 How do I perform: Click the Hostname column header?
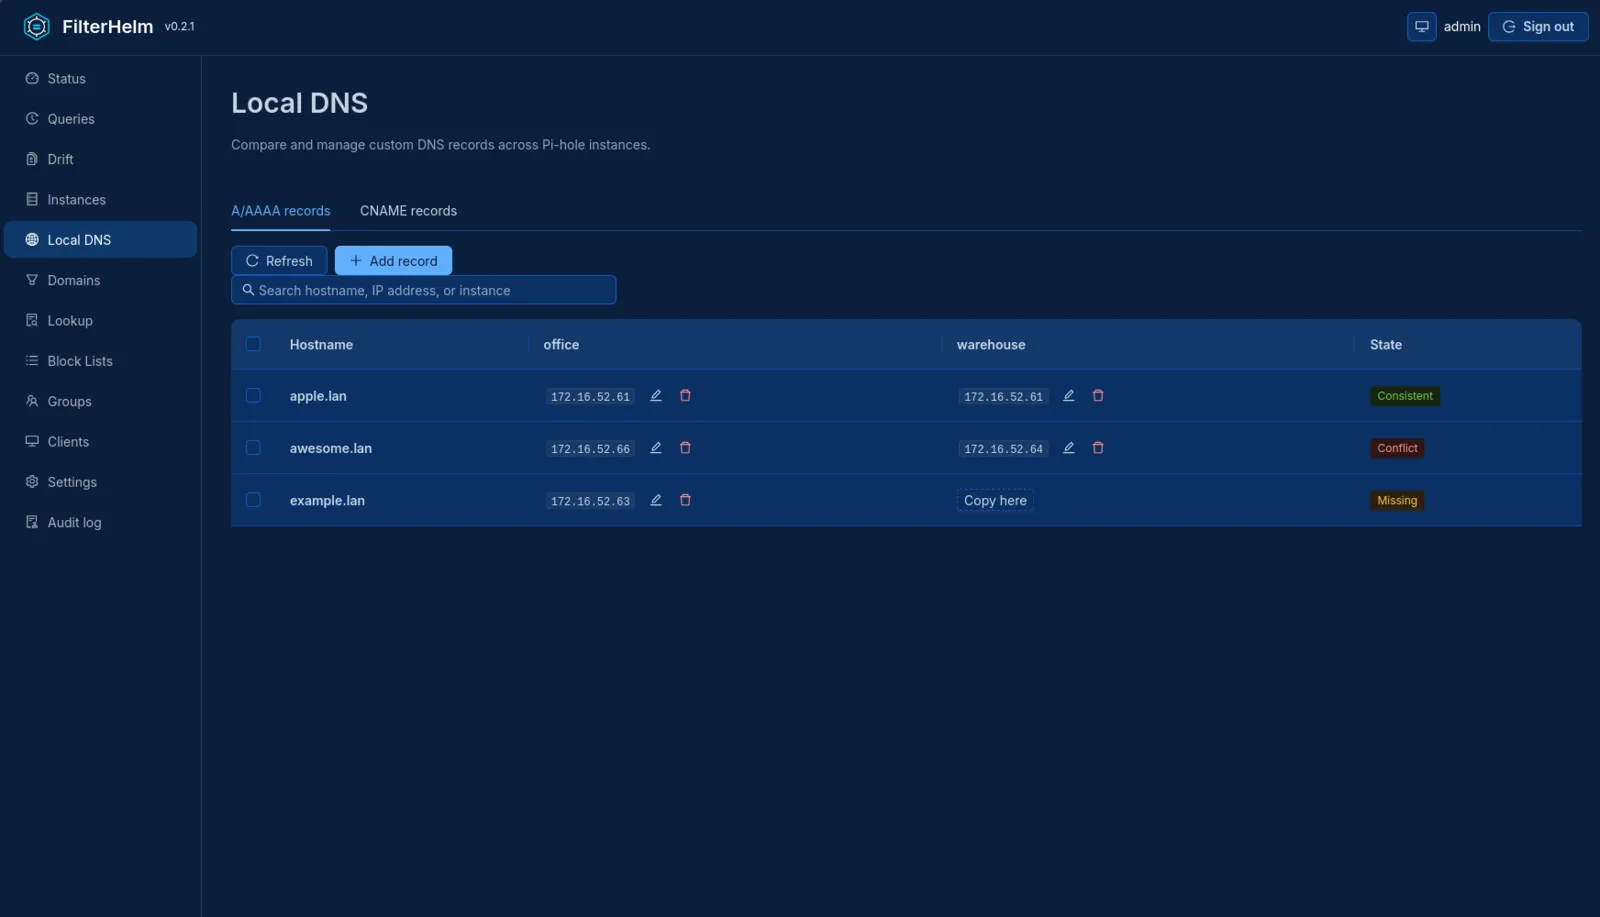(x=321, y=345)
